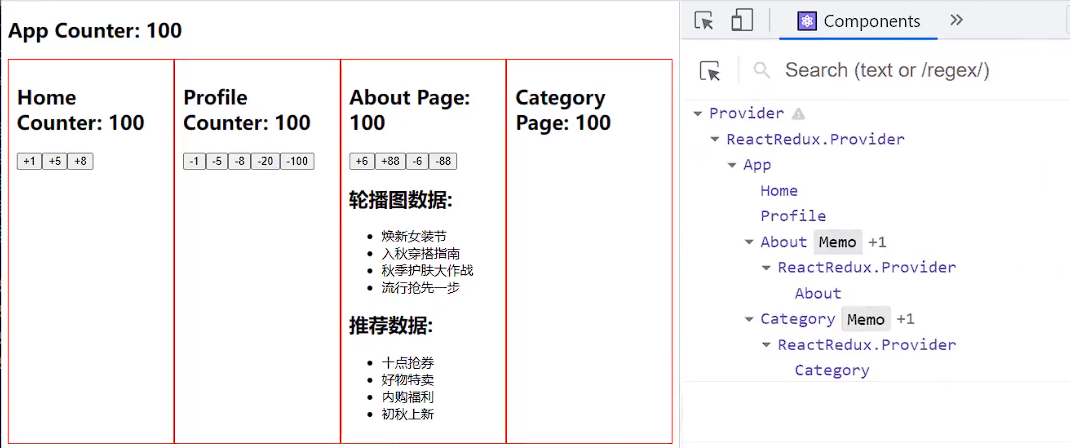Screen dimensions: 1070x448
Task: Click the Memo badge next to About
Action: [x=837, y=242]
